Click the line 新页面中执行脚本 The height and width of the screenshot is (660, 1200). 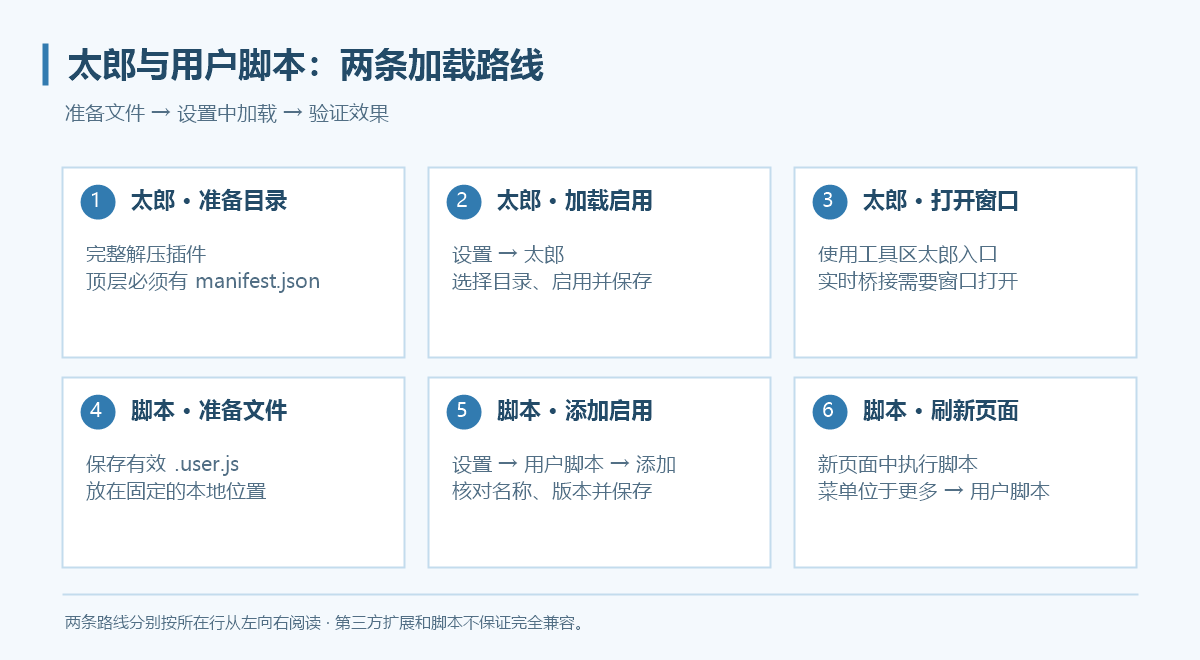[898, 465]
